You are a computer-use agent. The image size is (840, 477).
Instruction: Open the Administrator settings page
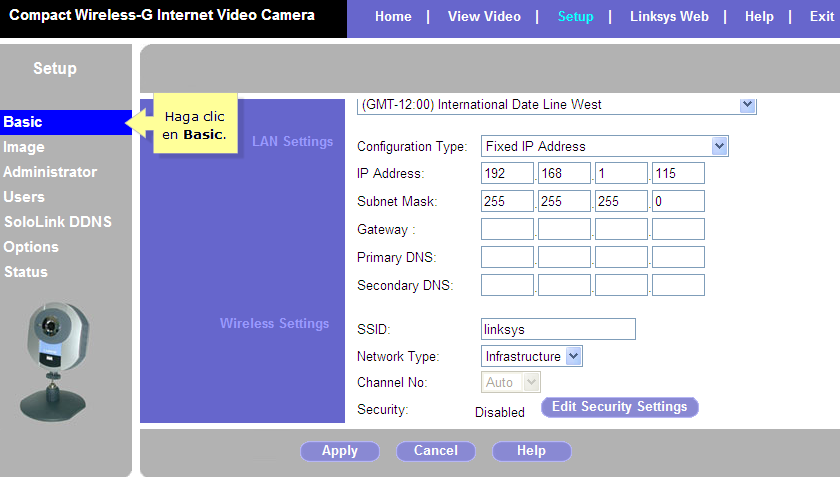(50, 172)
